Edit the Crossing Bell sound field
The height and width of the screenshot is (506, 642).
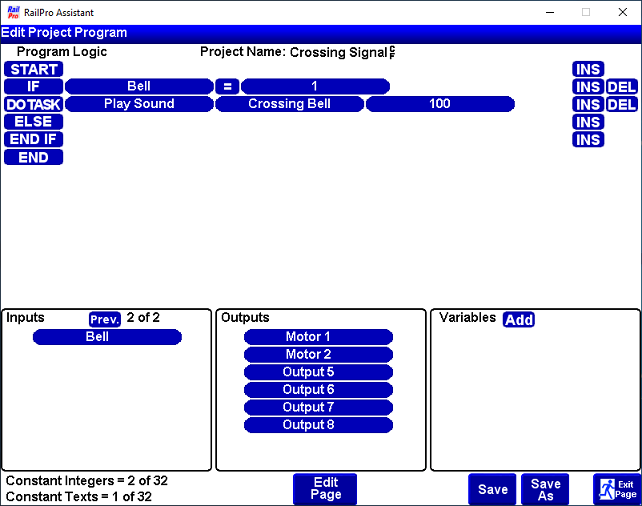click(x=289, y=104)
